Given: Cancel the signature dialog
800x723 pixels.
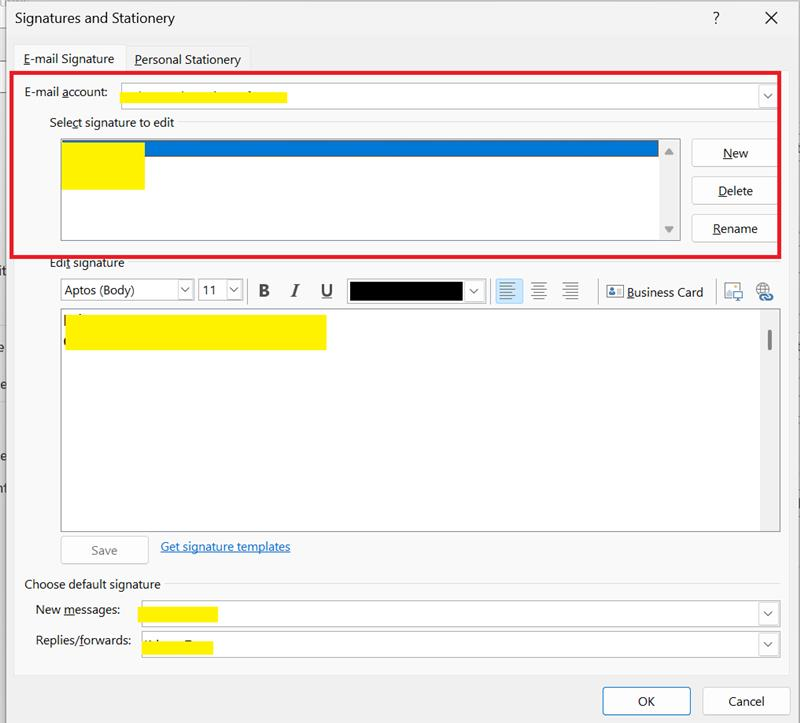Looking at the screenshot, I should (x=746, y=701).
